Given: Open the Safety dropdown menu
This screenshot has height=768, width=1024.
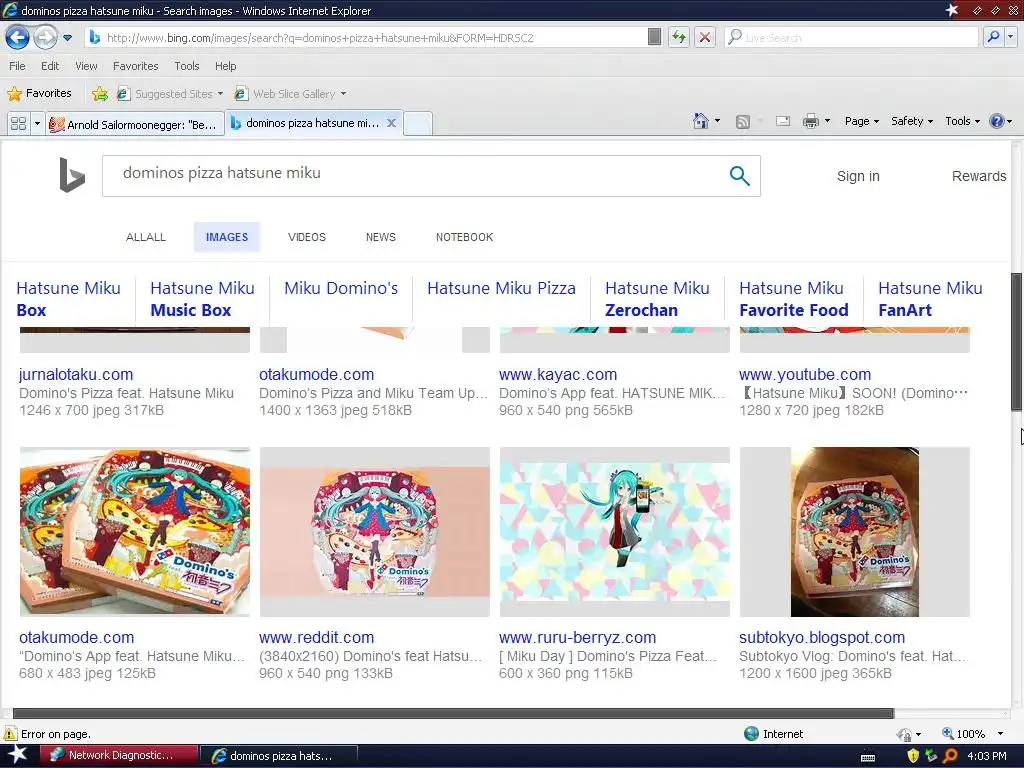Looking at the screenshot, I should click(912, 121).
